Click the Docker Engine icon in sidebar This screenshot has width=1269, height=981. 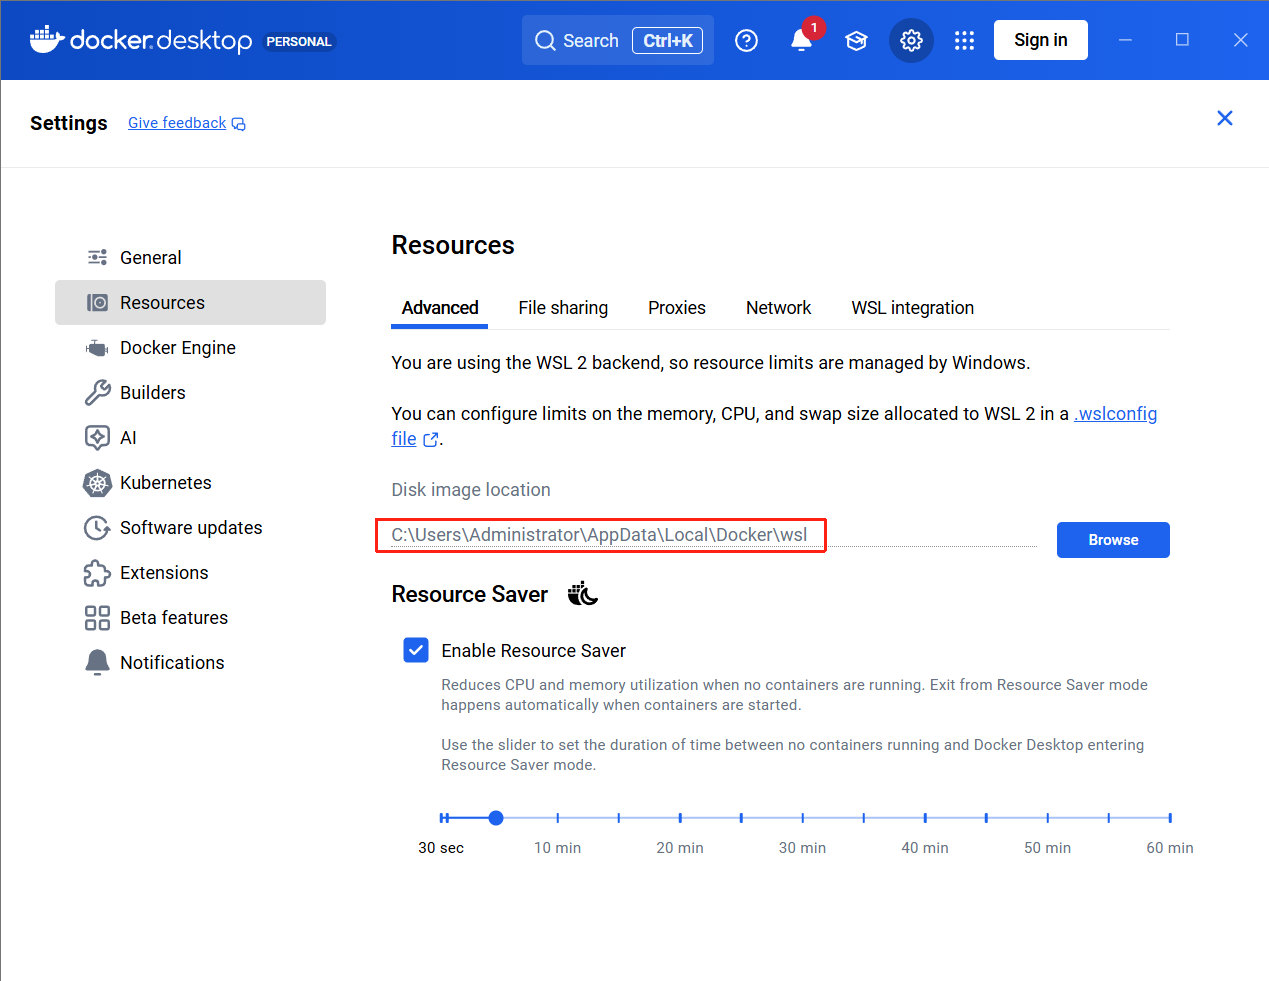[97, 347]
